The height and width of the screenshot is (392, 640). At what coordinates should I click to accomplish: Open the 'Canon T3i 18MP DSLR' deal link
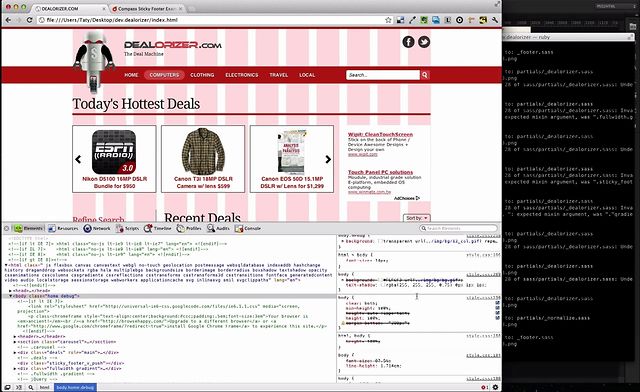203,183
